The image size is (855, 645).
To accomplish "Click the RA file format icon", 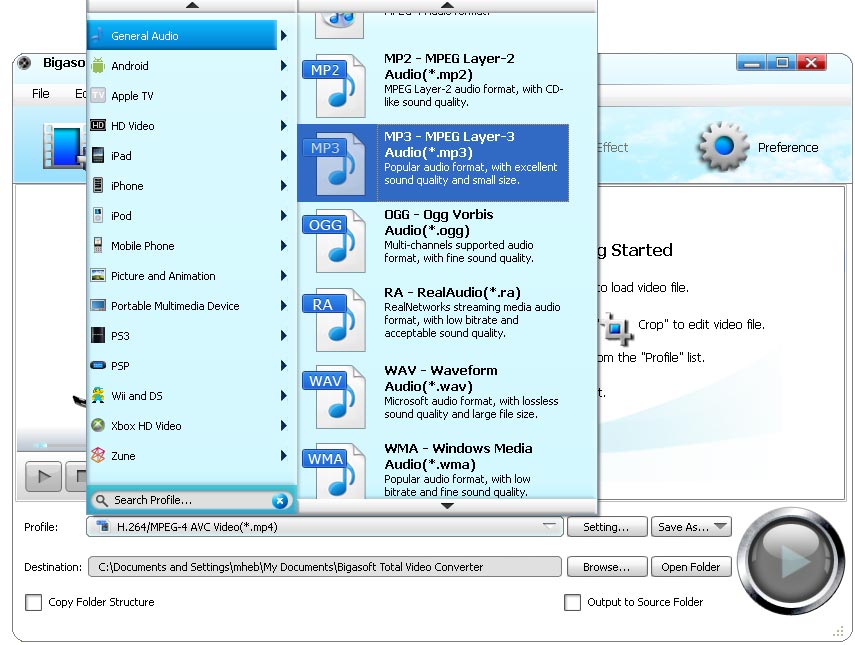I will click(333, 320).
